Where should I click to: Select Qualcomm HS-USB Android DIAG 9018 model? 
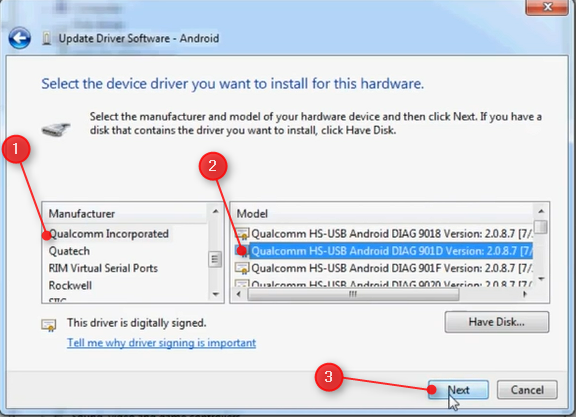tap(392, 234)
